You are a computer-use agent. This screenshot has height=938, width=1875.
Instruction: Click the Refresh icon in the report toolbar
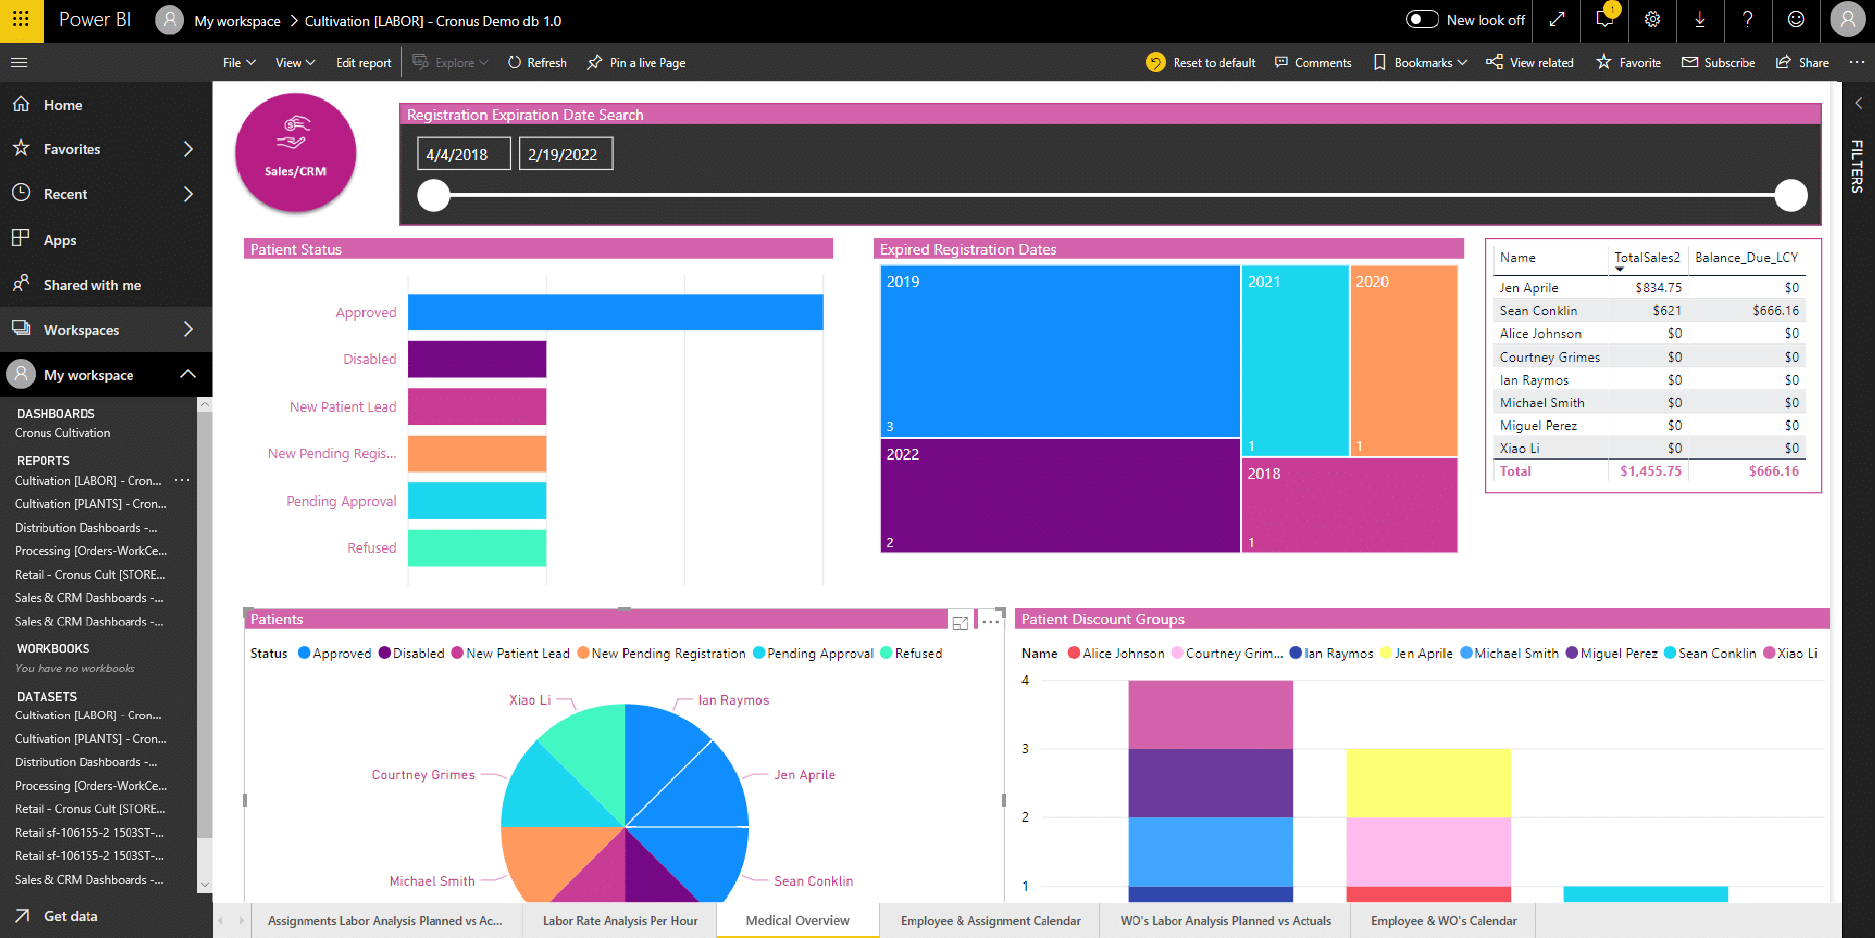[x=512, y=62]
